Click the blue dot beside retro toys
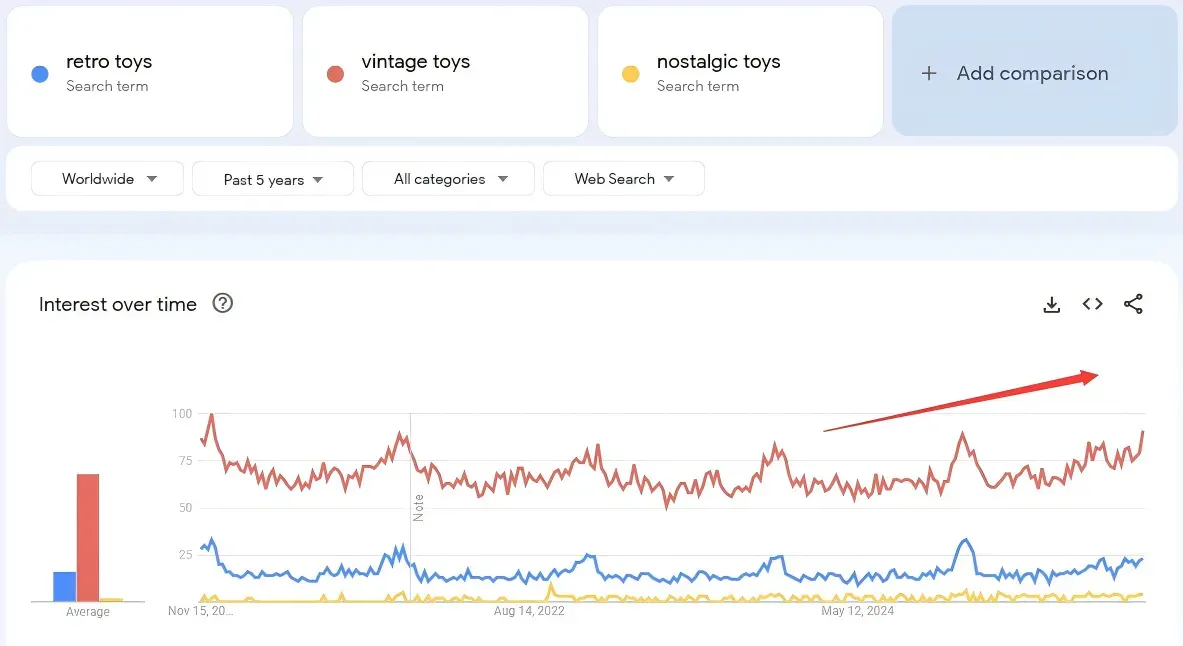The height and width of the screenshot is (646, 1183). tap(40, 74)
